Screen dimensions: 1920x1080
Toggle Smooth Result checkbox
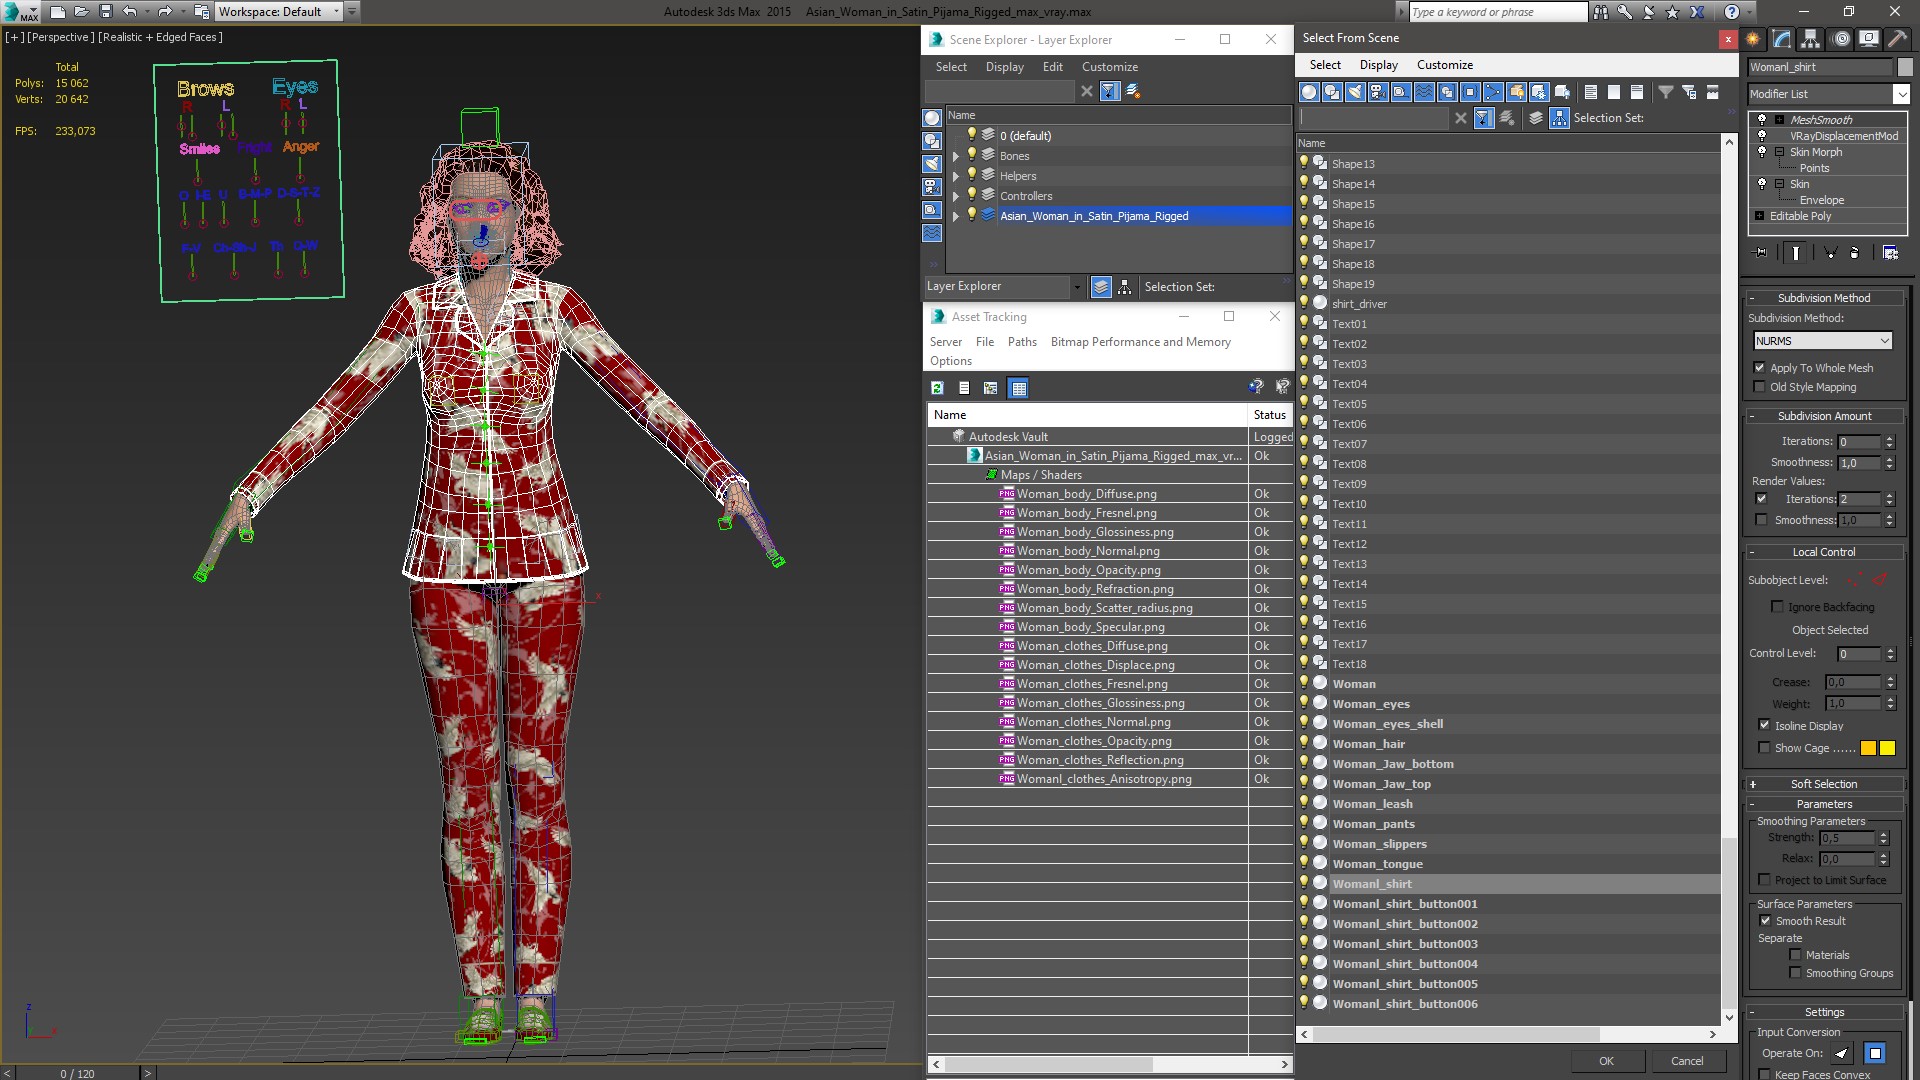tap(1765, 921)
